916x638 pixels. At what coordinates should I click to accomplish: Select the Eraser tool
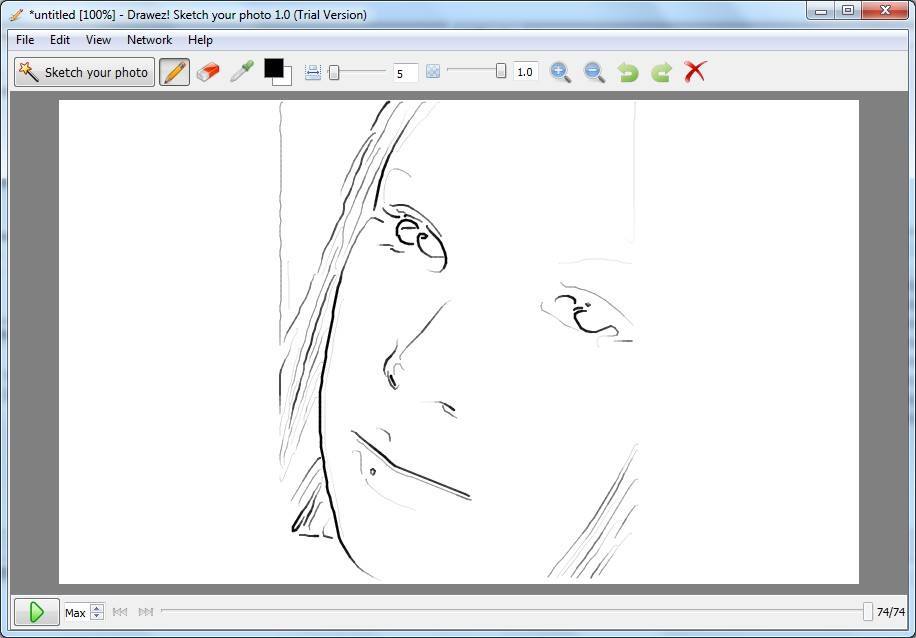point(208,72)
